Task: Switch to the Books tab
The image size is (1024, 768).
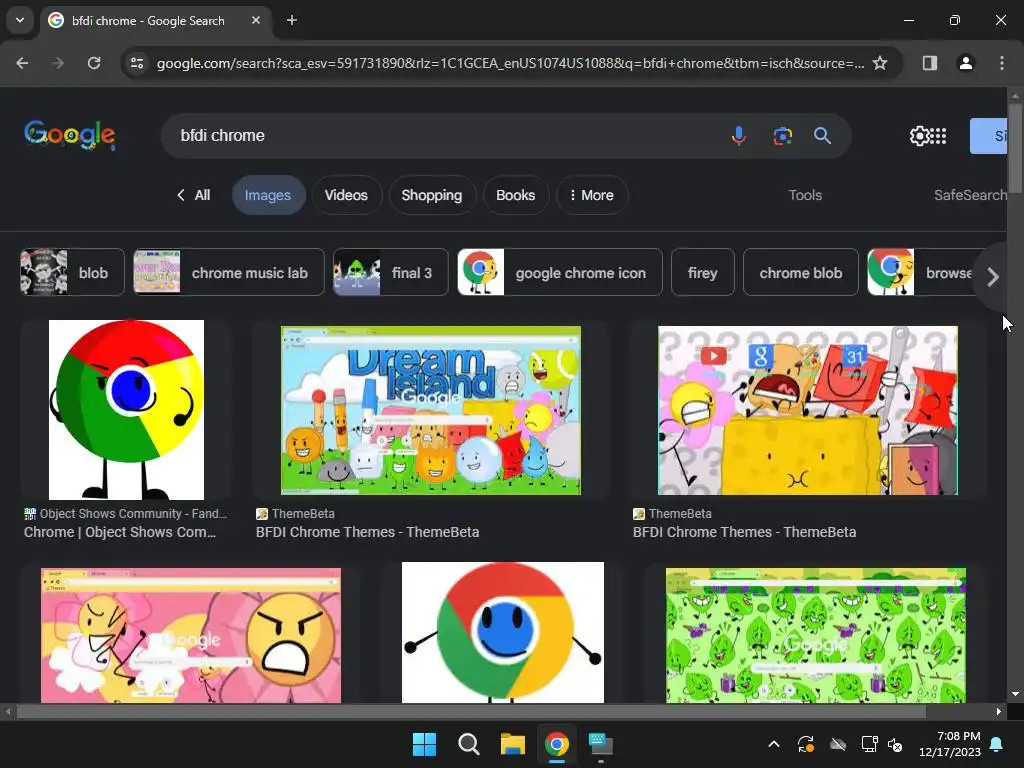Action: coord(515,195)
